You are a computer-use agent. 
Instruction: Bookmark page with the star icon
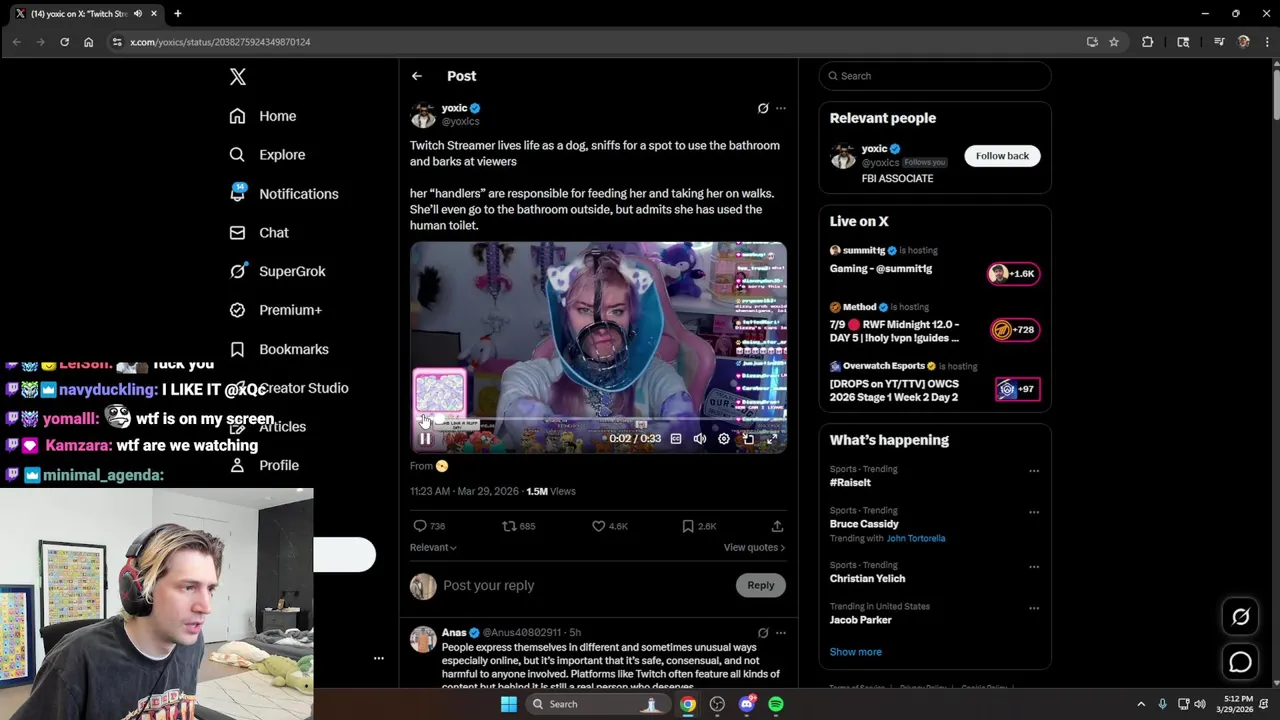[x=1114, y=42]
